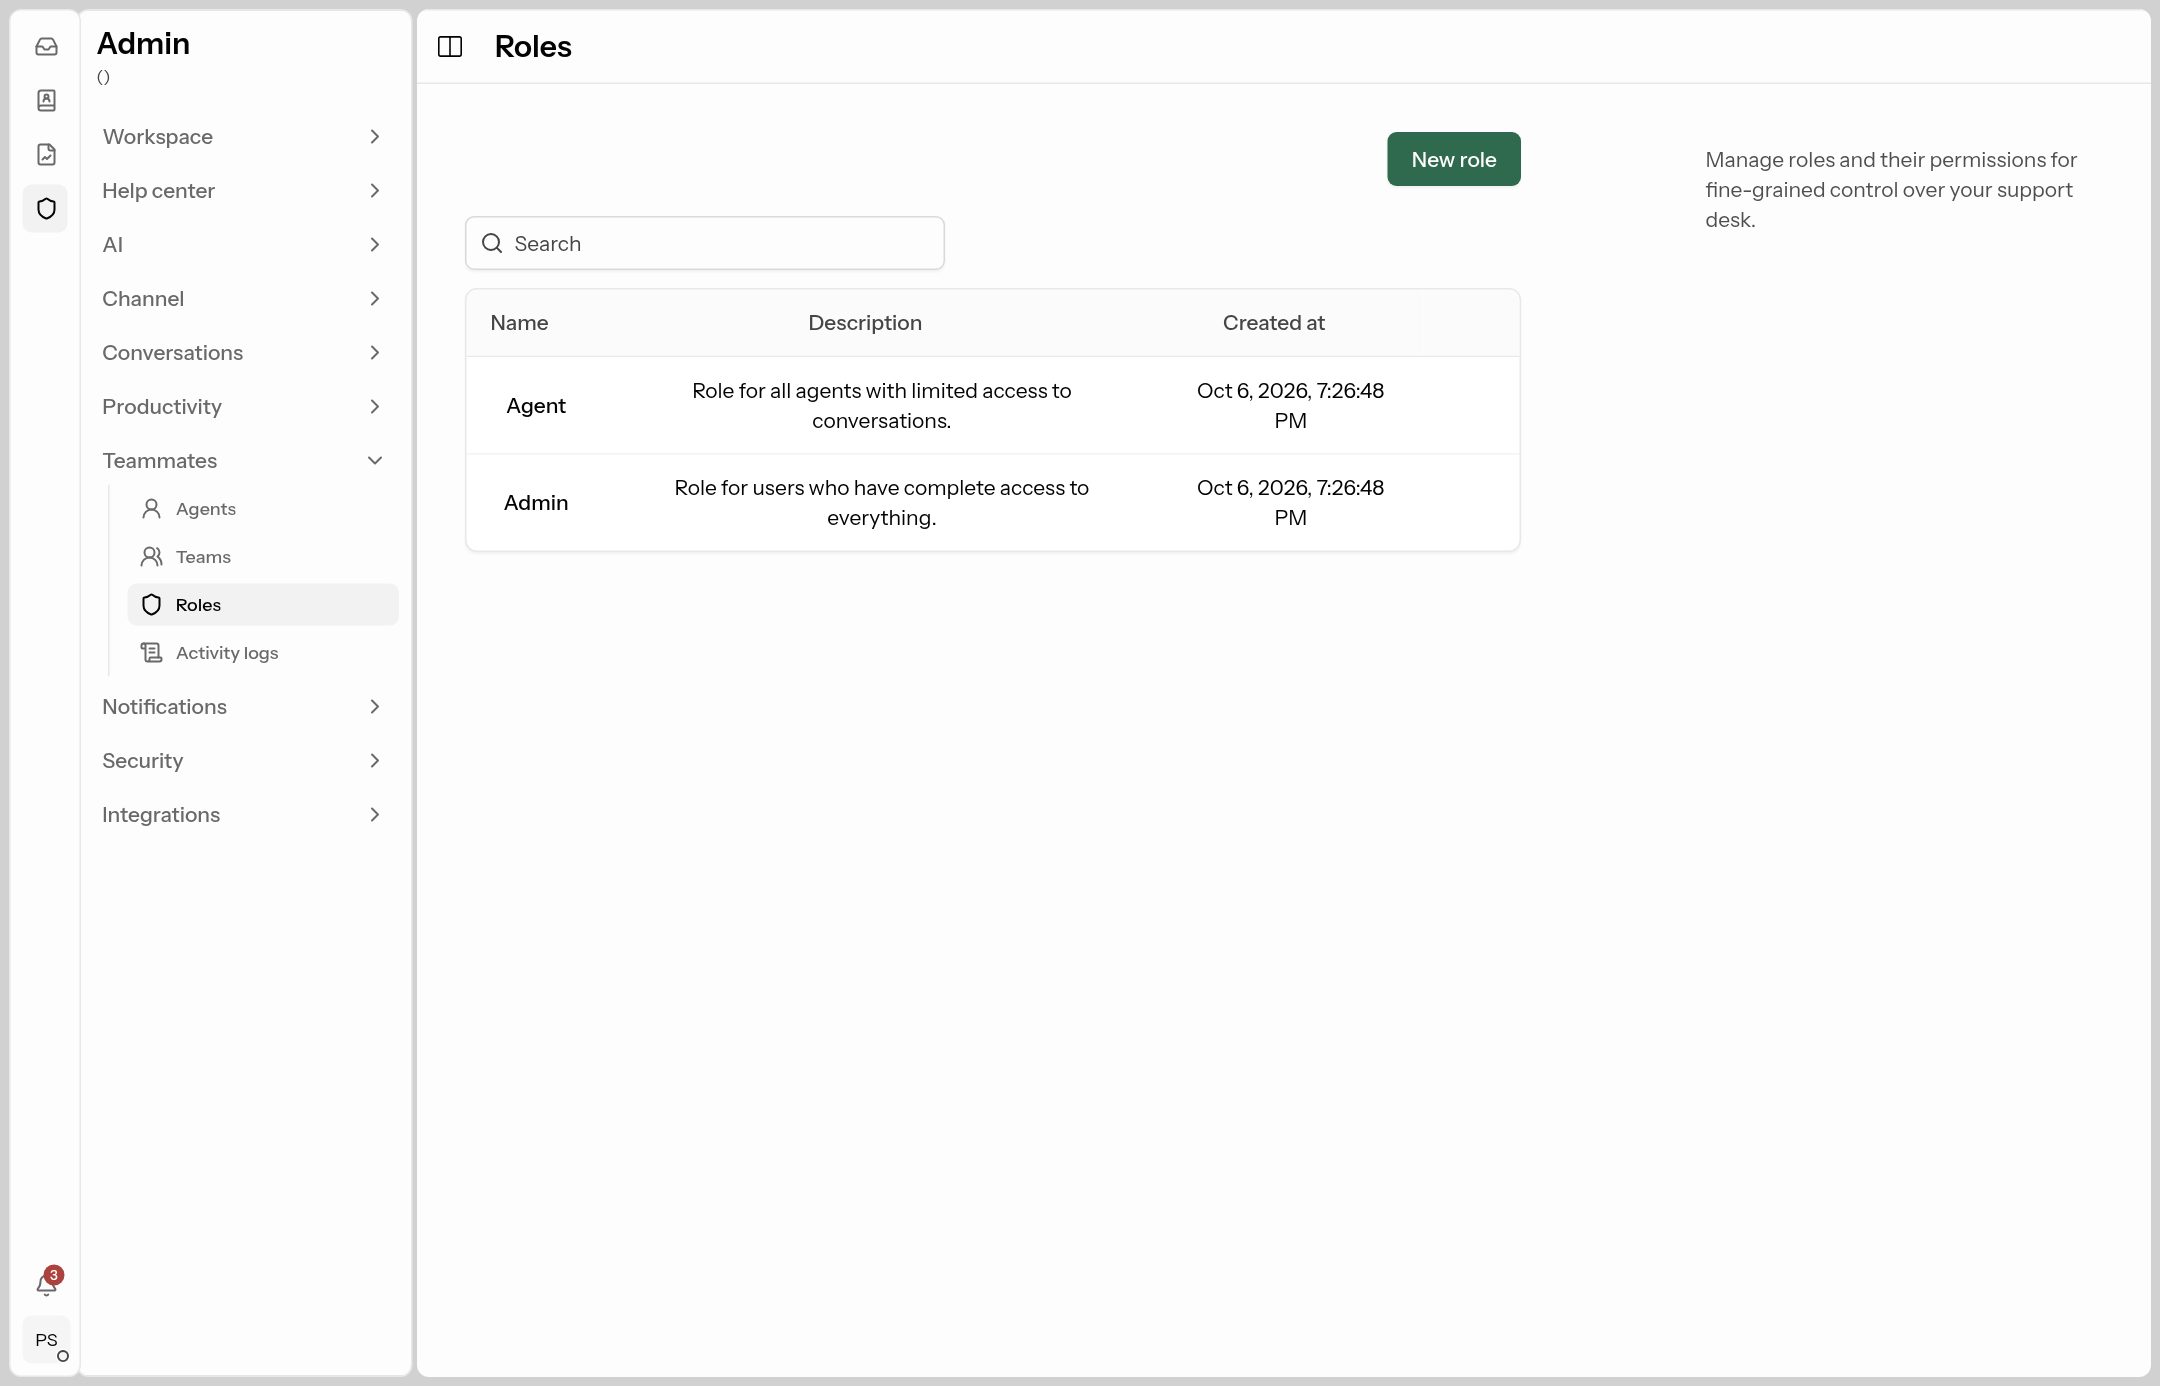Viewport: 2160px width, 1386px height.
Task: Open the contacts icon in left rail
Action: point(46,100)
